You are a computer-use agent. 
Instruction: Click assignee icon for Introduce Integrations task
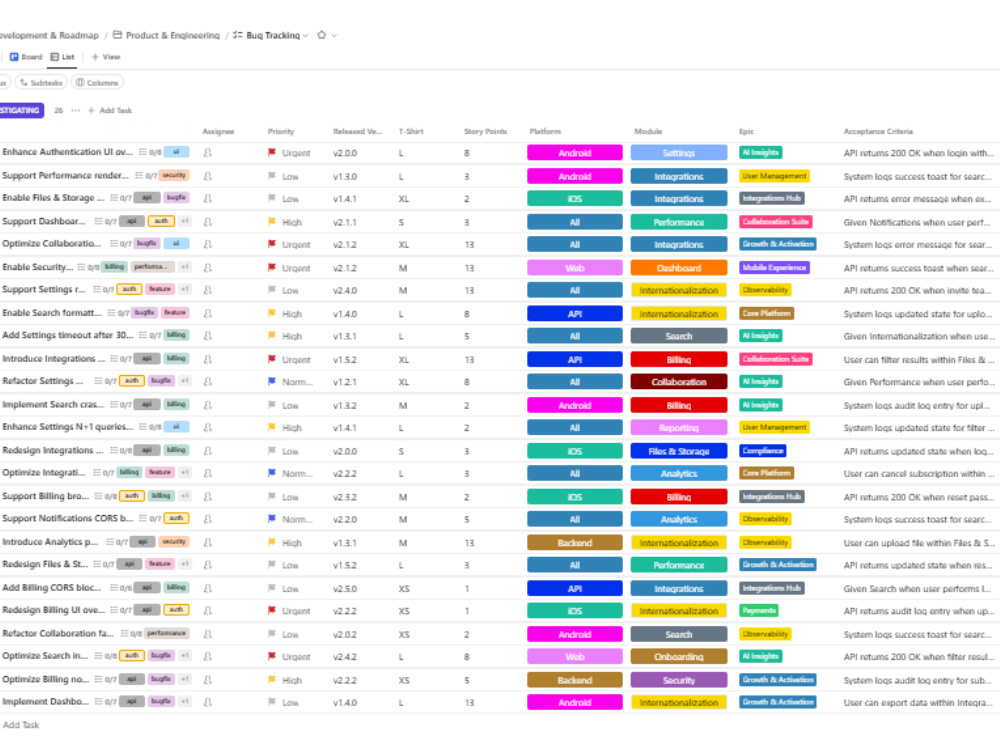coord(208,360)
